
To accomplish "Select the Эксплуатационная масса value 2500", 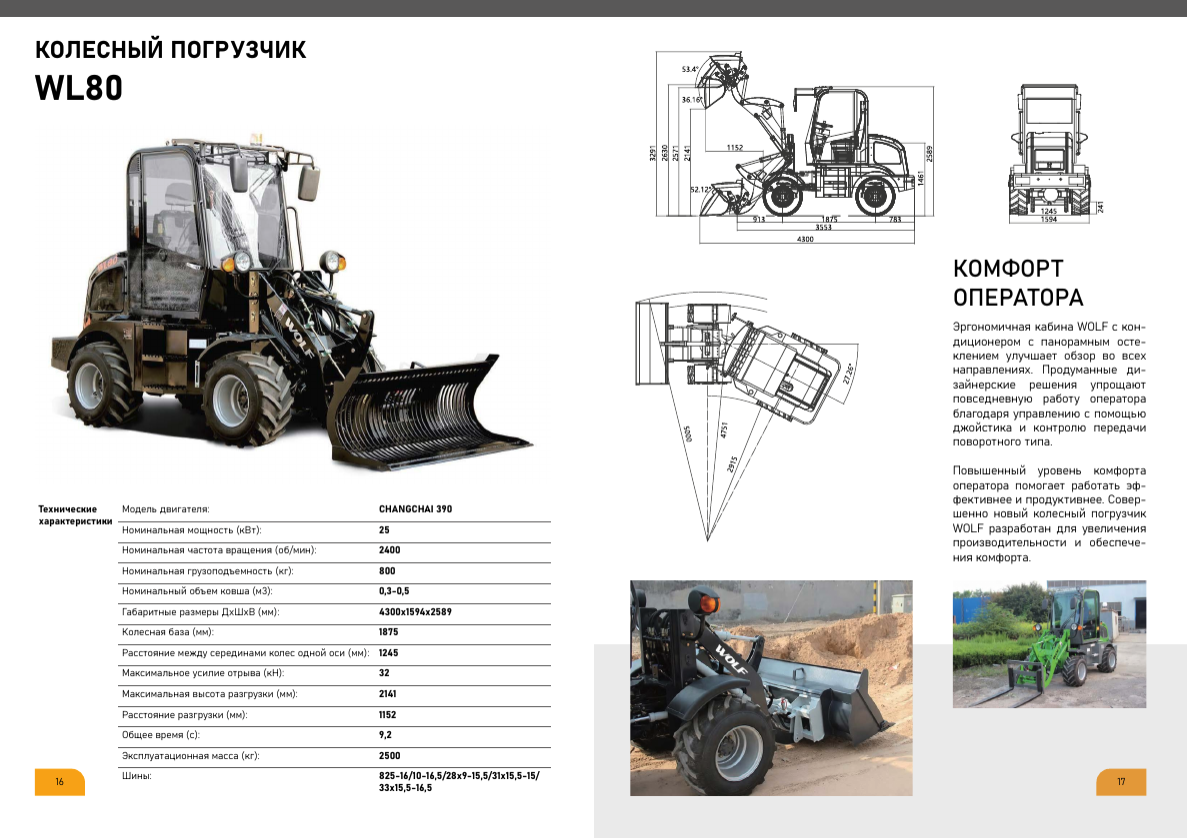I will [389, 756].
